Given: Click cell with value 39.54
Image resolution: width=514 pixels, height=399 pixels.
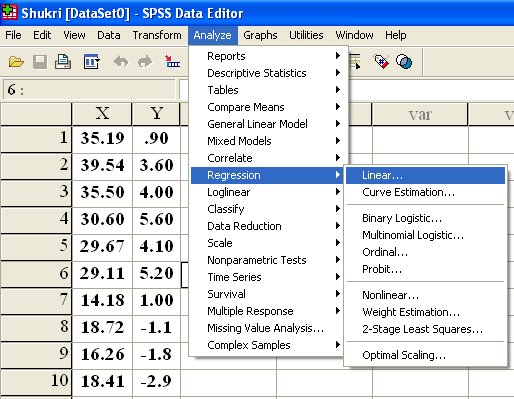Looking at the screenshot, I should (x=102, y=166).
